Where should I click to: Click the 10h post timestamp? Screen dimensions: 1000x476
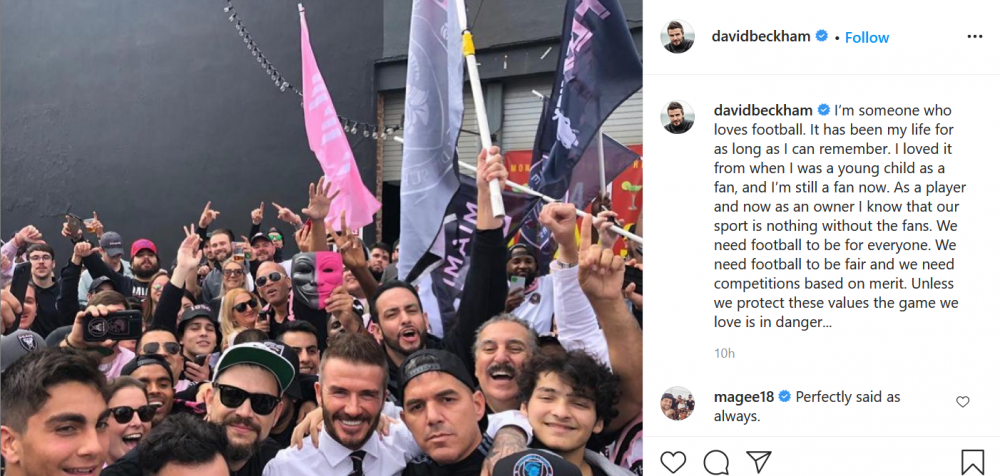click(724, 353)
